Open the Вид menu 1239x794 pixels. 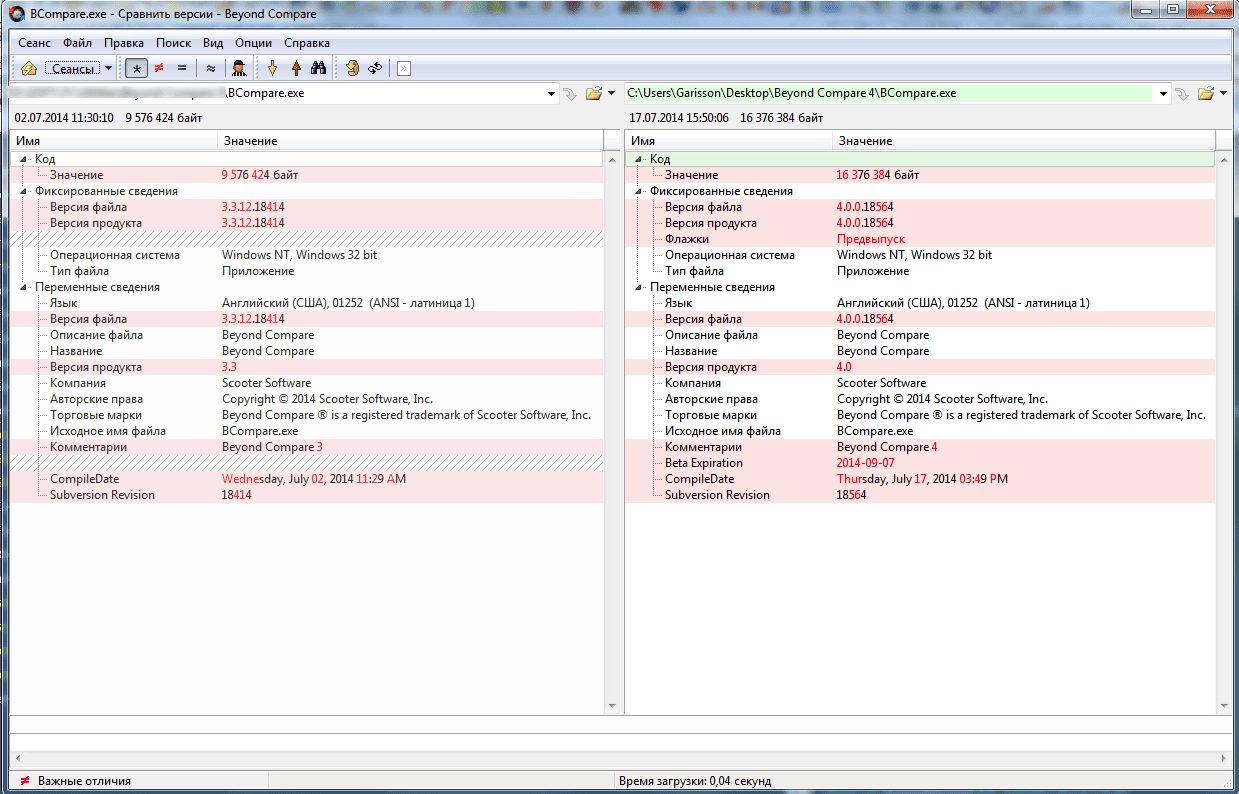(213, 43)
